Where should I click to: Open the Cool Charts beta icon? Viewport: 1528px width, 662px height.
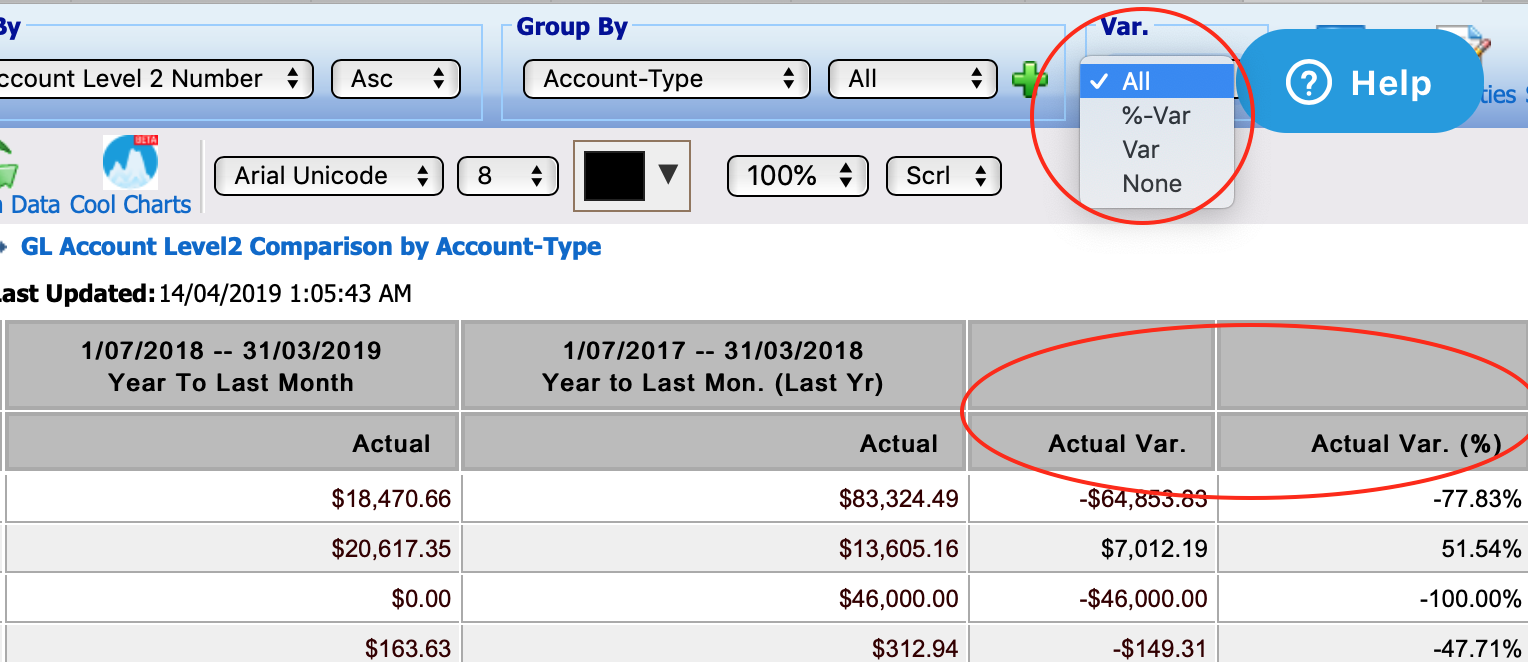point(131,163)
